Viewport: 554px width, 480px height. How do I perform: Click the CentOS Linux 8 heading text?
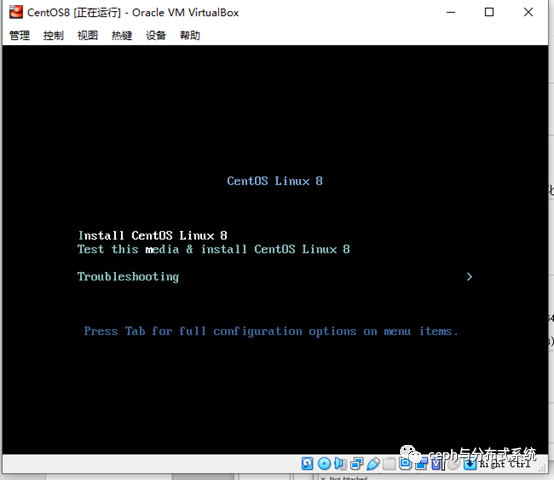coord(275,181)
